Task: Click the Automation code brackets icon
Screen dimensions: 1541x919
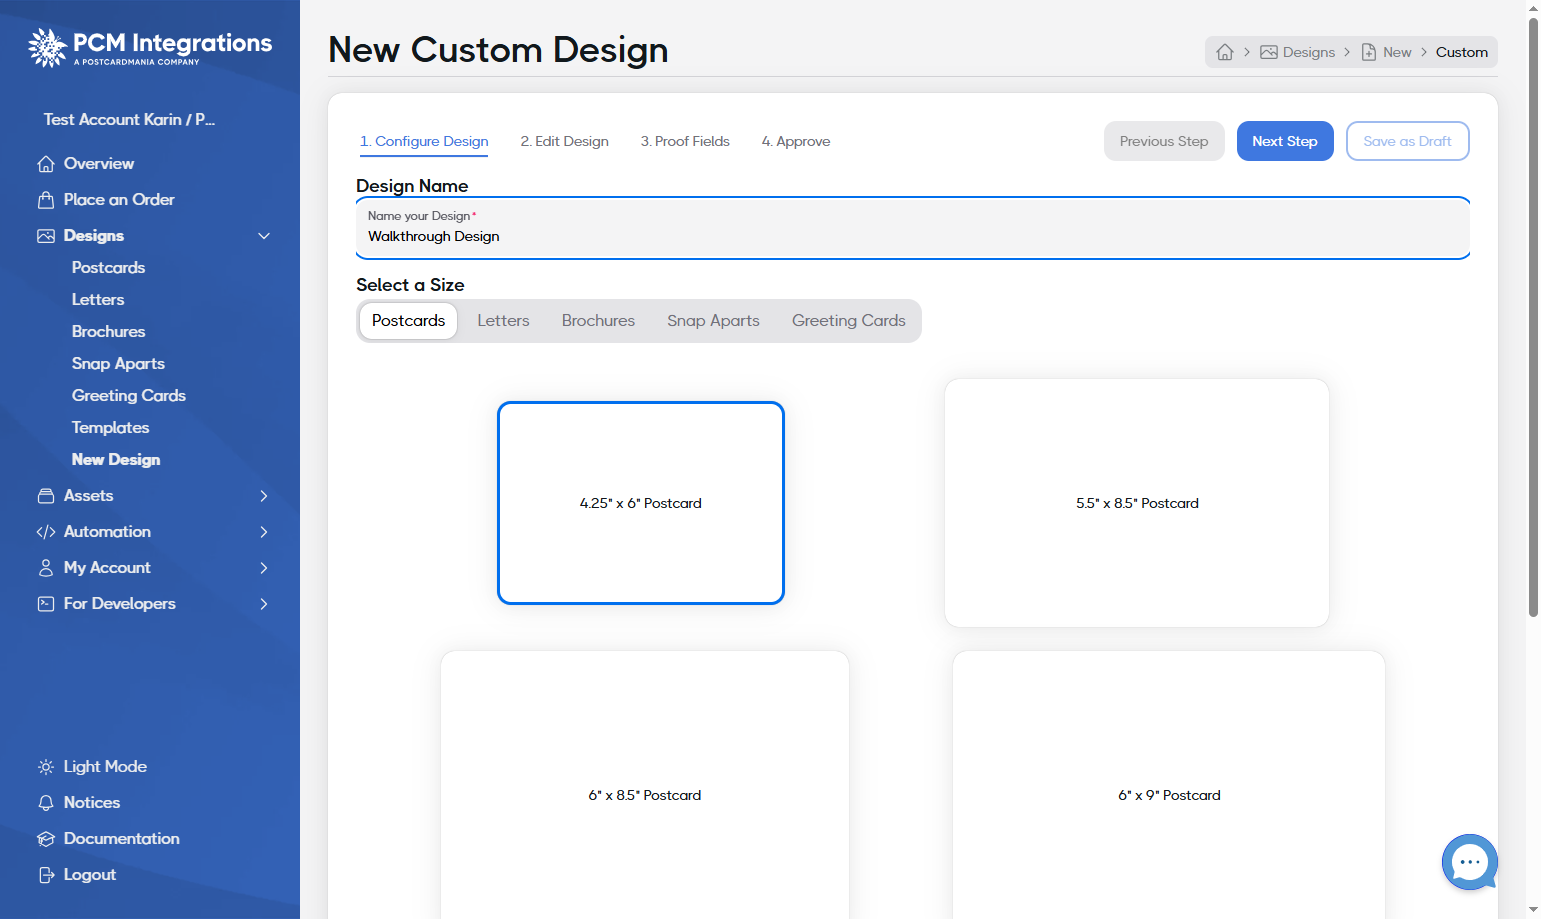Action: [46, 532]
